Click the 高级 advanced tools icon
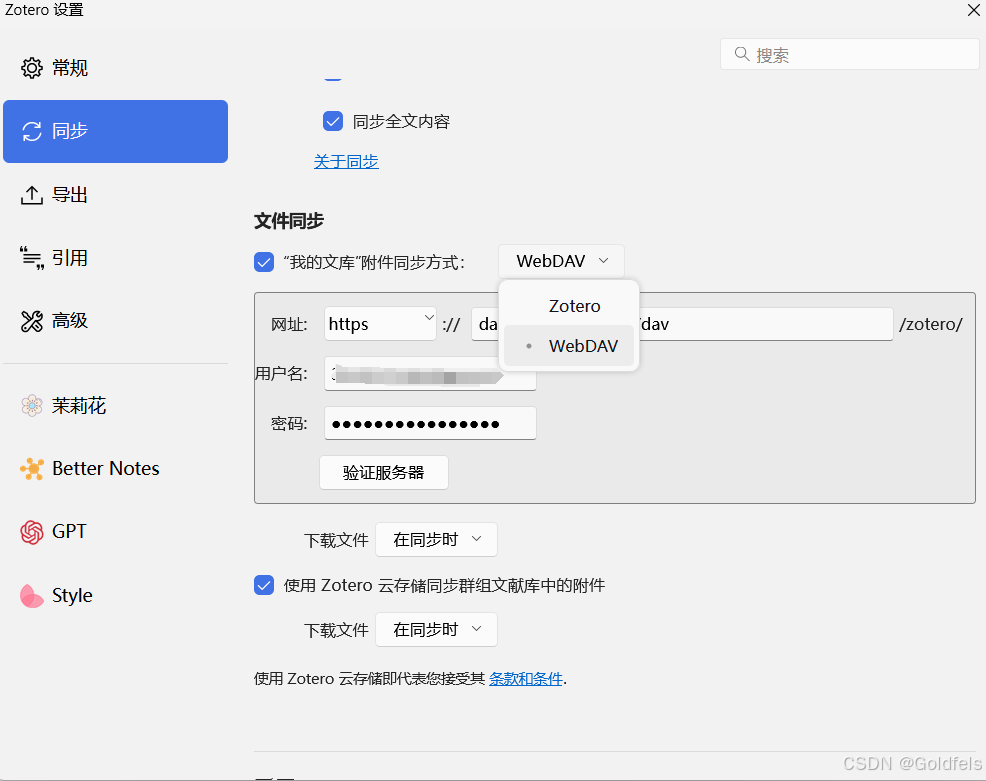The width and height of the screenshot is (986, 781). (x=32, y=321)
